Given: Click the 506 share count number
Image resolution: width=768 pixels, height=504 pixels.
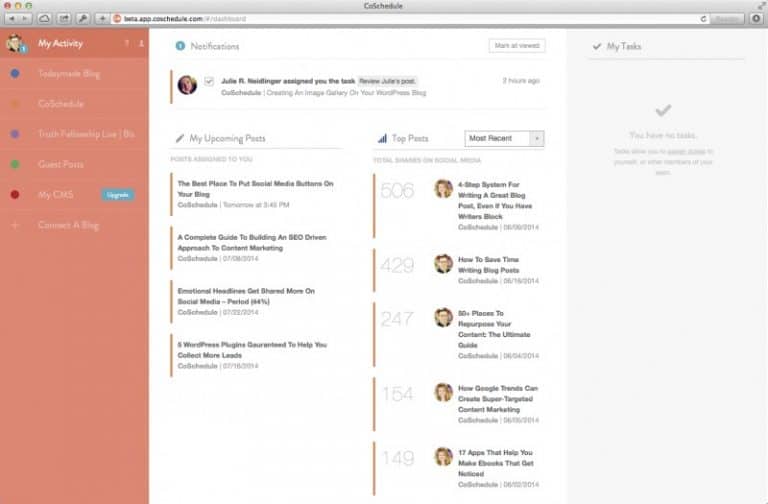Looking at the screenshot, I should point(397,191).
